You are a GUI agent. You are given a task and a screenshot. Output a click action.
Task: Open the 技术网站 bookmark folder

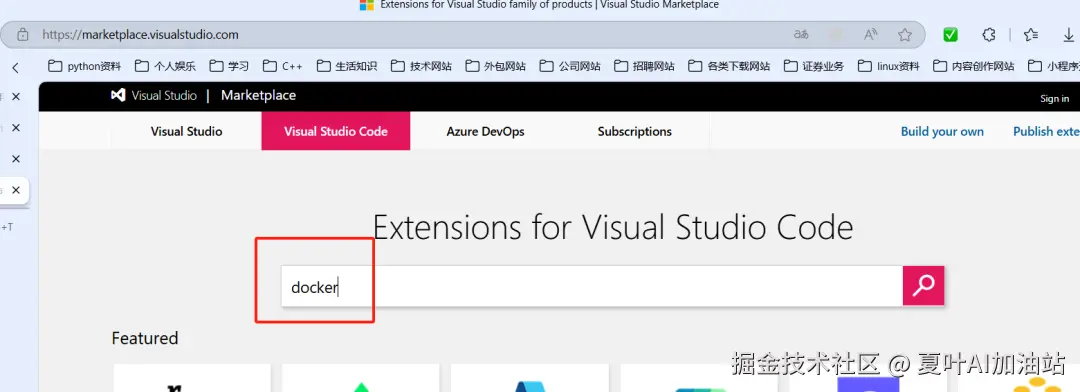click(x=422, y=66)
